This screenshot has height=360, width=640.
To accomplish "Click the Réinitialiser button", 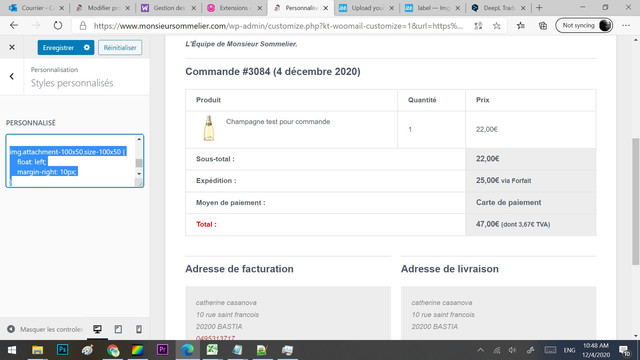I will [x=120, y=47].
